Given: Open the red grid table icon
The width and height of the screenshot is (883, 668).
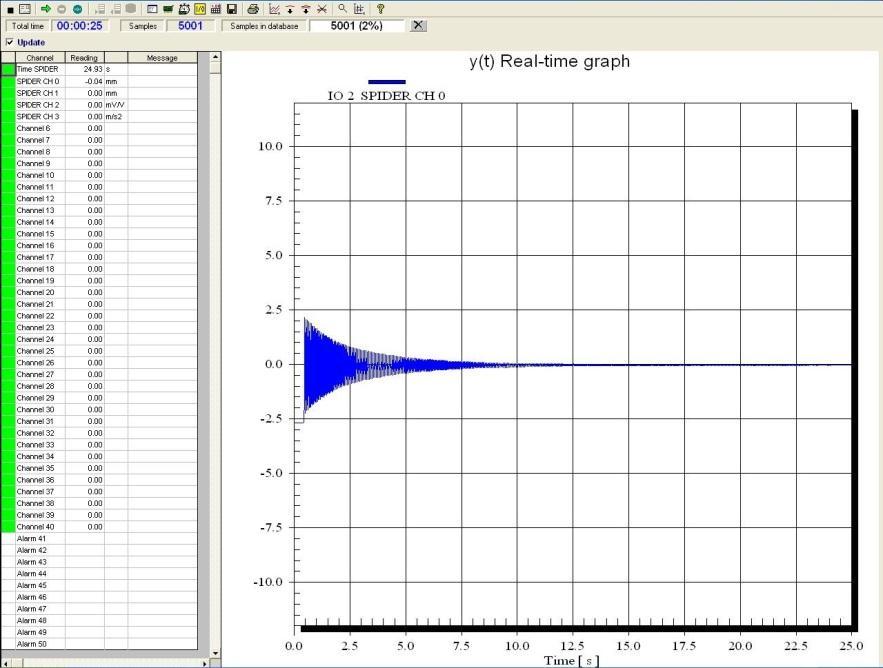Looking at the screenshot, I should coord(215,9).
